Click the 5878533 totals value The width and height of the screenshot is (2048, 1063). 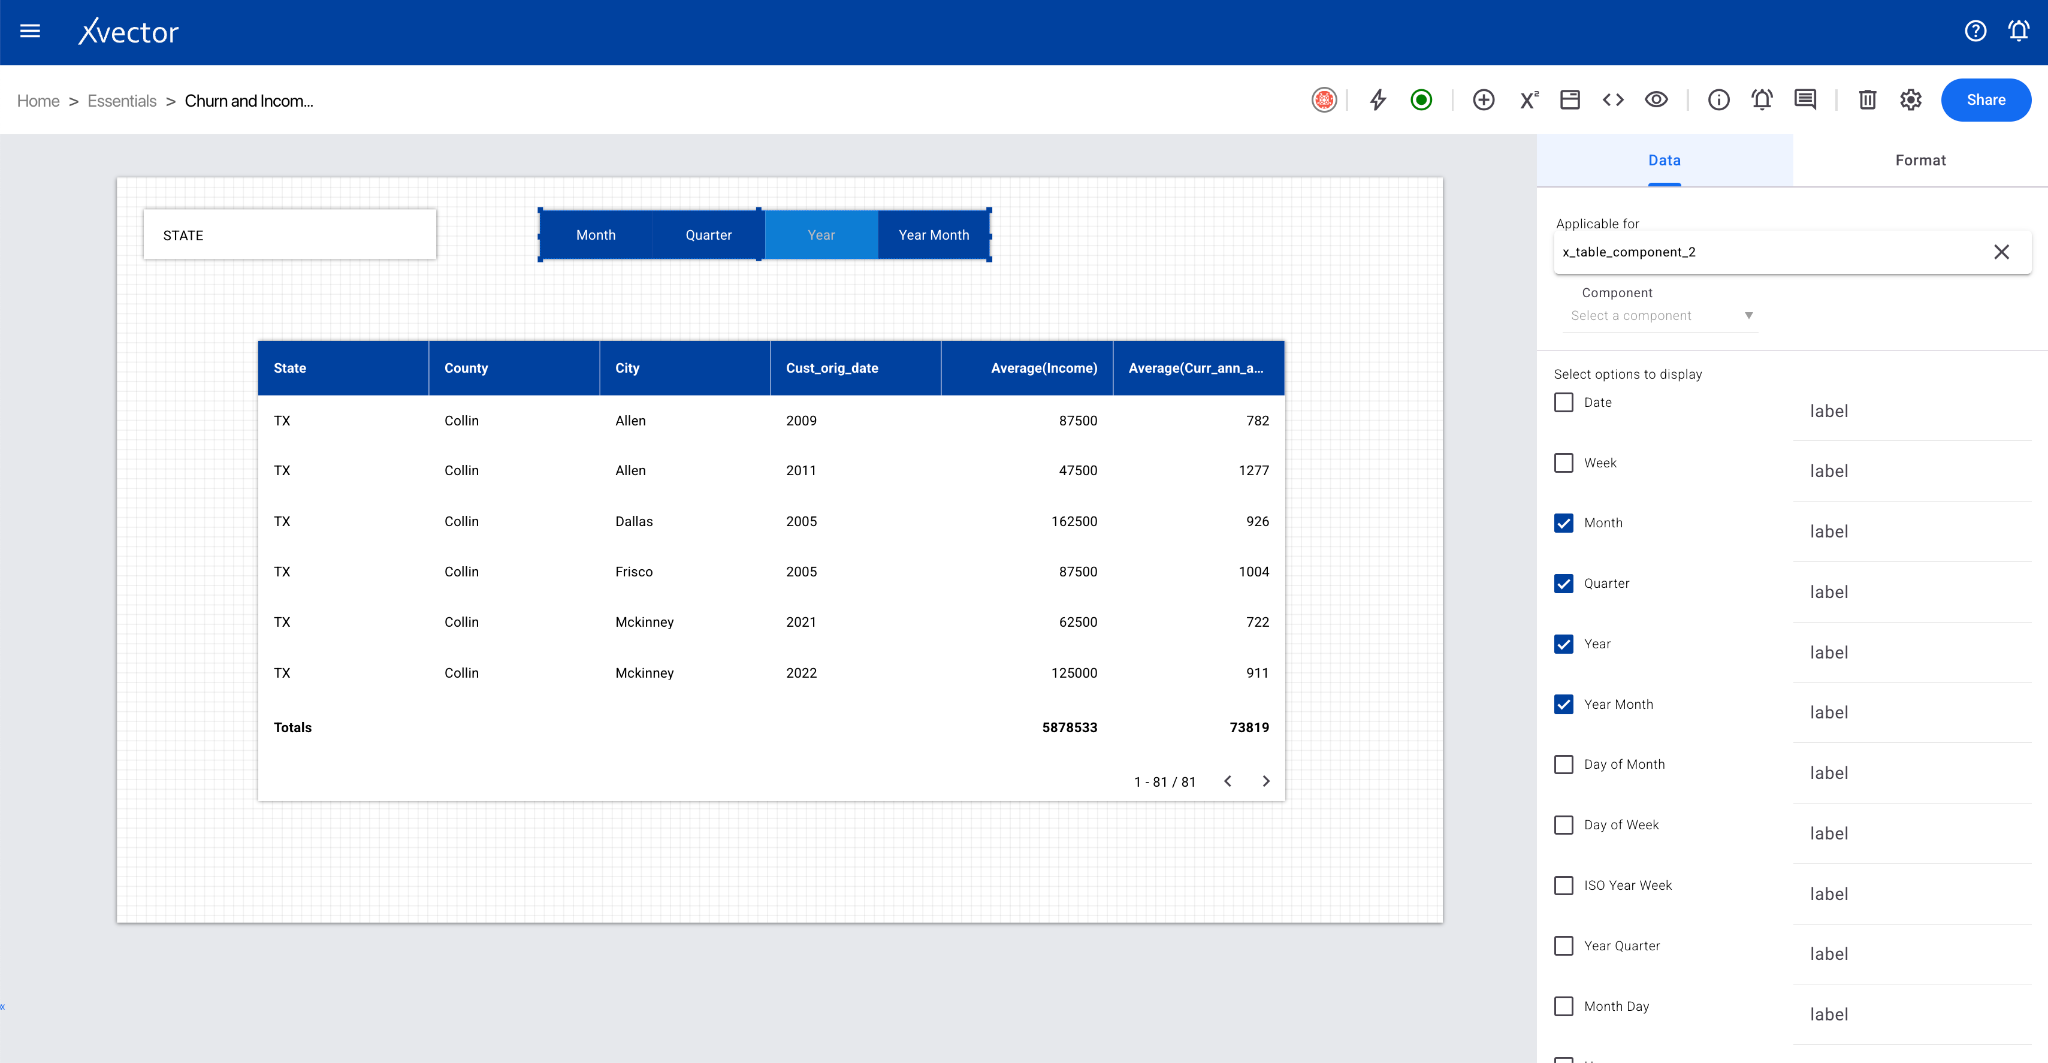click(1069, 727)
